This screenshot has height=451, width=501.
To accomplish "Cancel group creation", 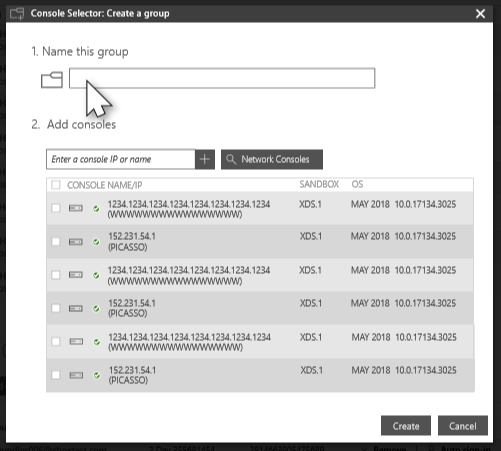I will (463, 426).
